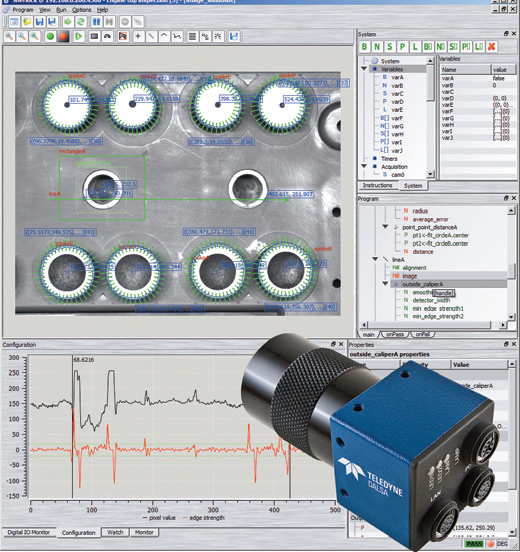The width and height of the screenshot is (520, 552).
Task: Click the green play triangle icon
Action: tap(79, 36)
